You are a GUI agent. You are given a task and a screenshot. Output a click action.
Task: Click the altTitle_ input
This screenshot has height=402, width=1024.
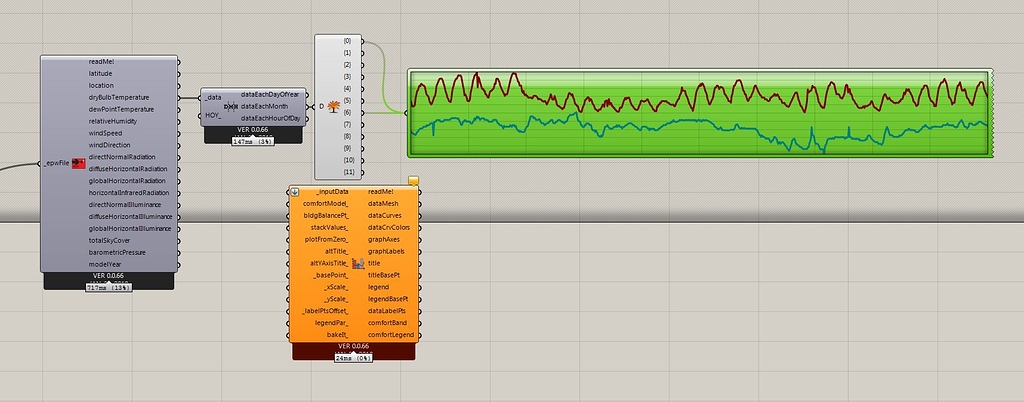(x=337, y=251)
